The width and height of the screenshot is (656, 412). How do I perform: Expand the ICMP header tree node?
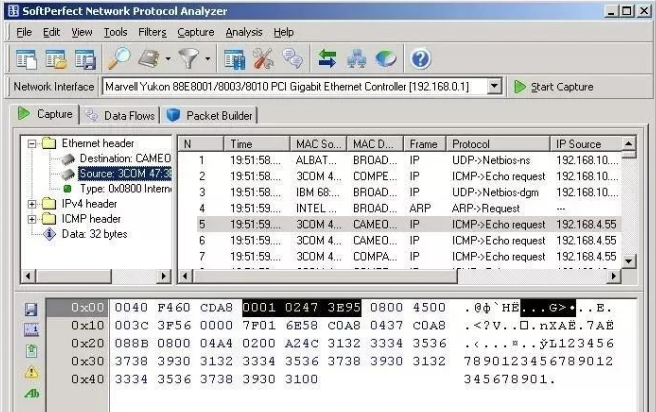32,219
